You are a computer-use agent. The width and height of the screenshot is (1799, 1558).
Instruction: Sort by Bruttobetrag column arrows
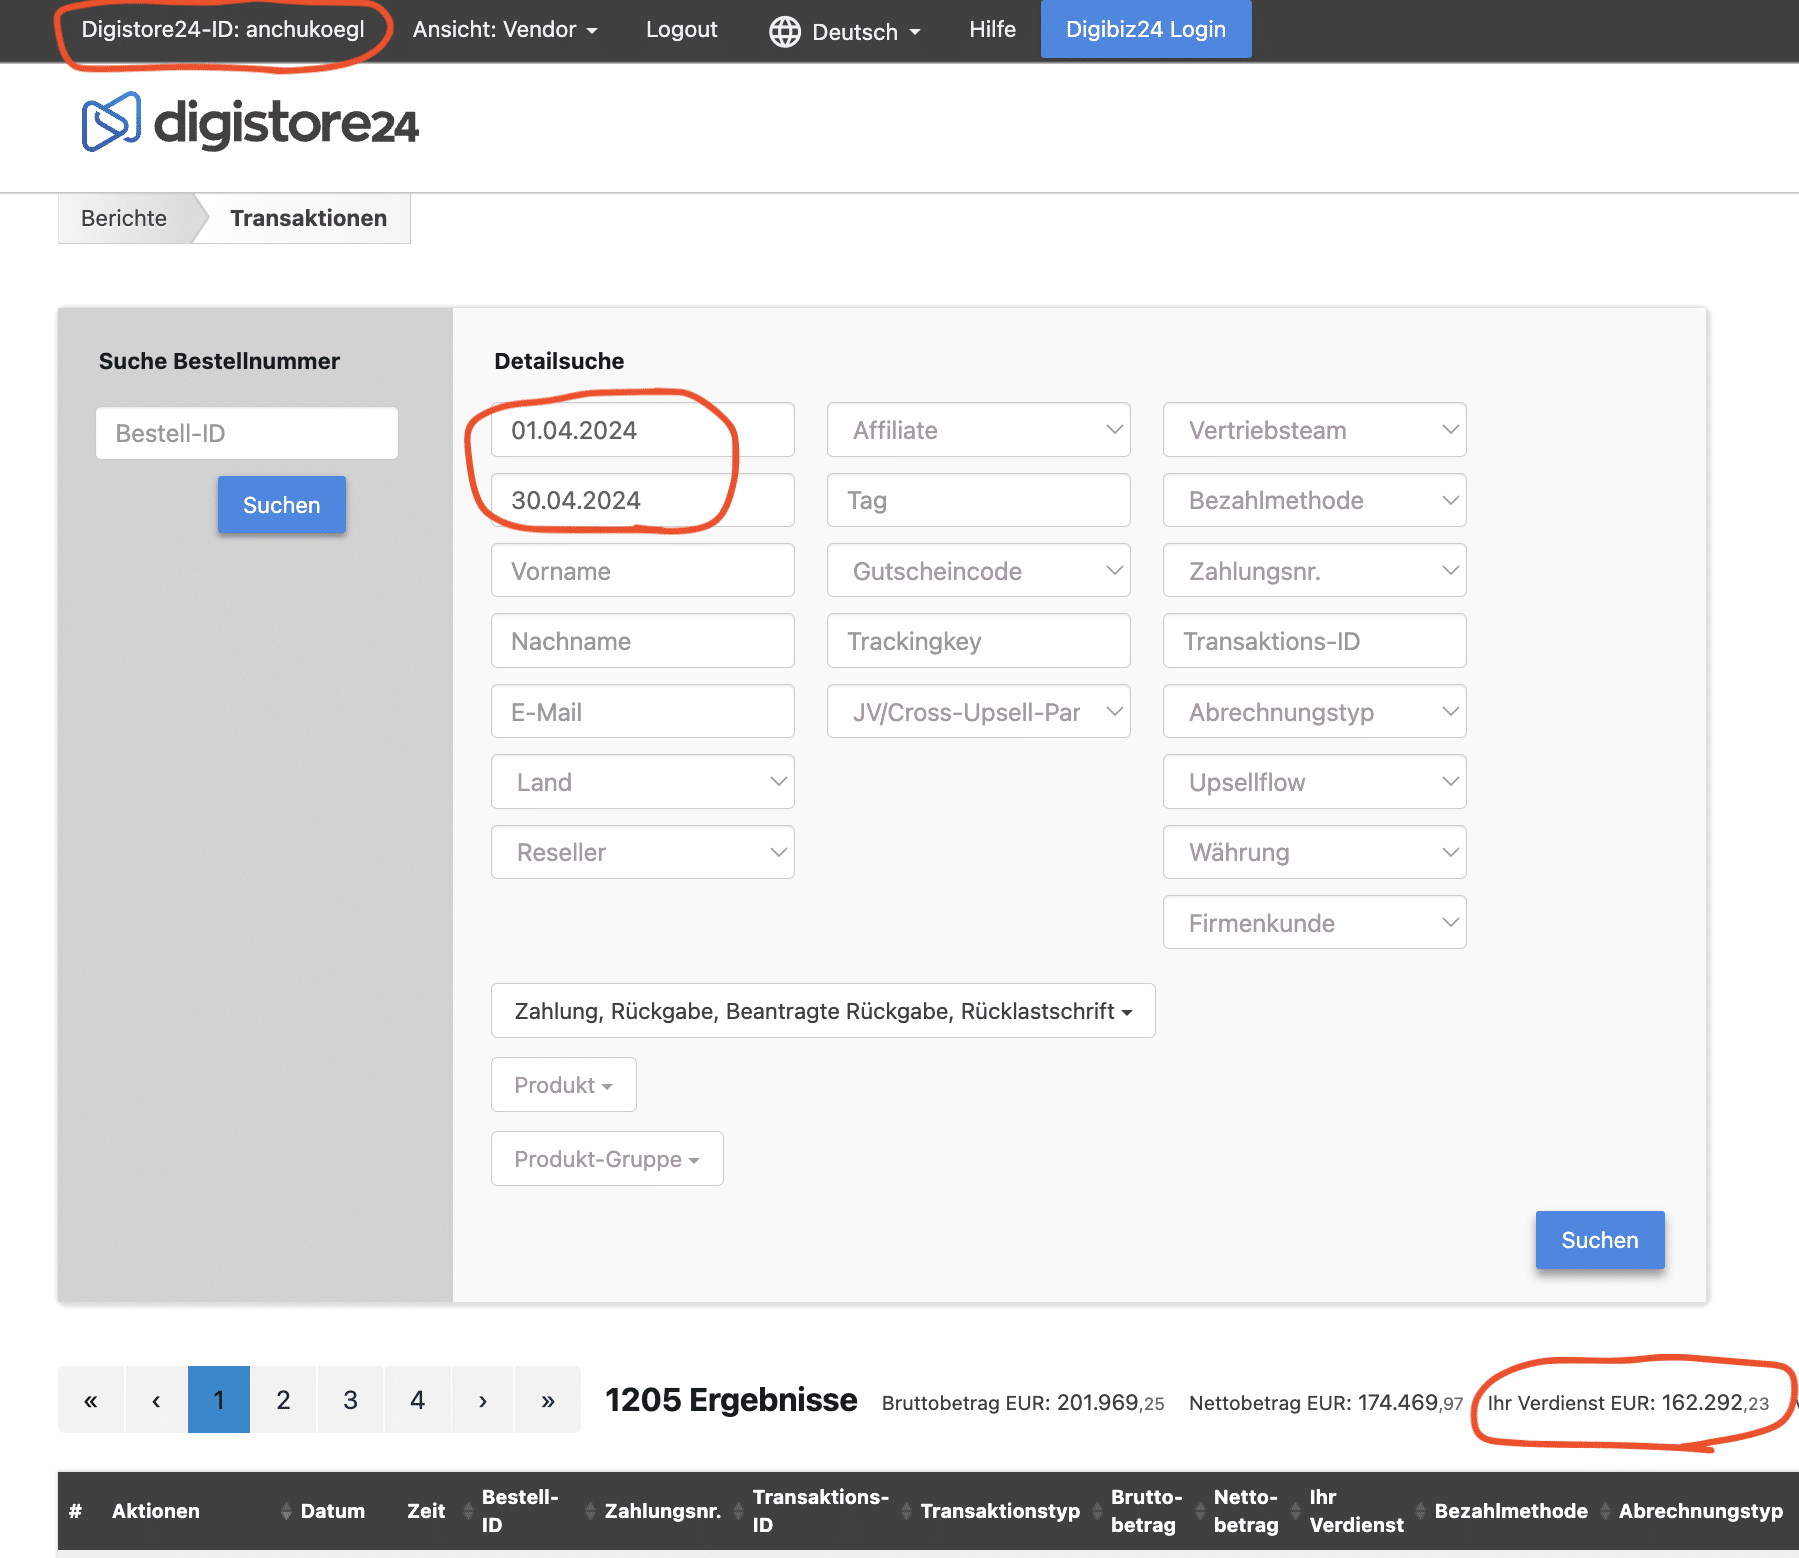pos(1097,1511)
